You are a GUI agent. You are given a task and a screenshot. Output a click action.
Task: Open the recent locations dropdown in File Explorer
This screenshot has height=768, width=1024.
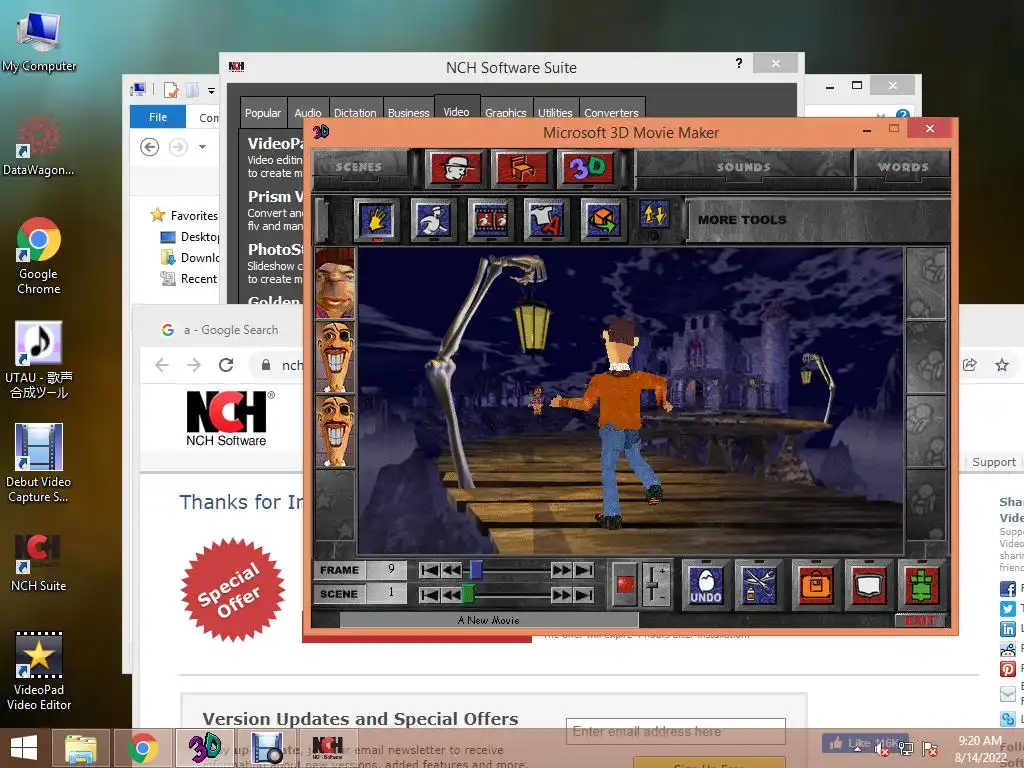pyautogui.click(x=202, y=147)
